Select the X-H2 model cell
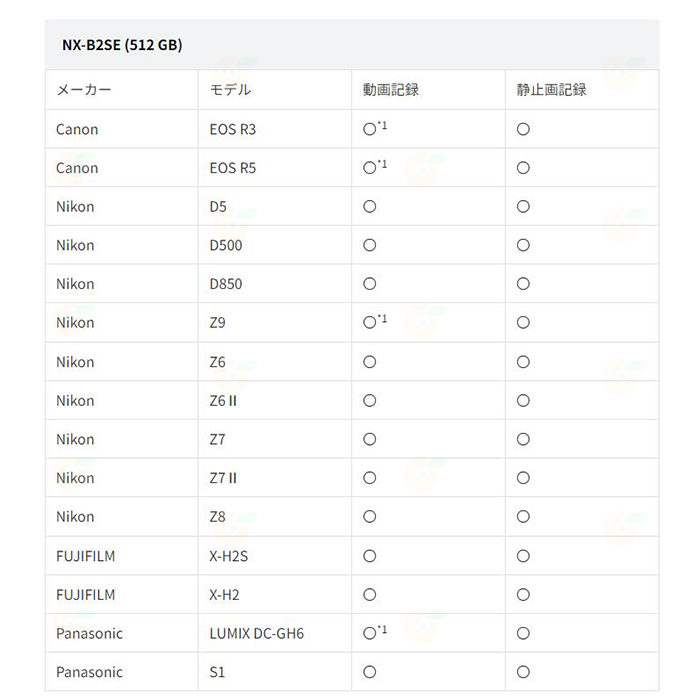Screen dimensions: 700x700 pos(225,595)
